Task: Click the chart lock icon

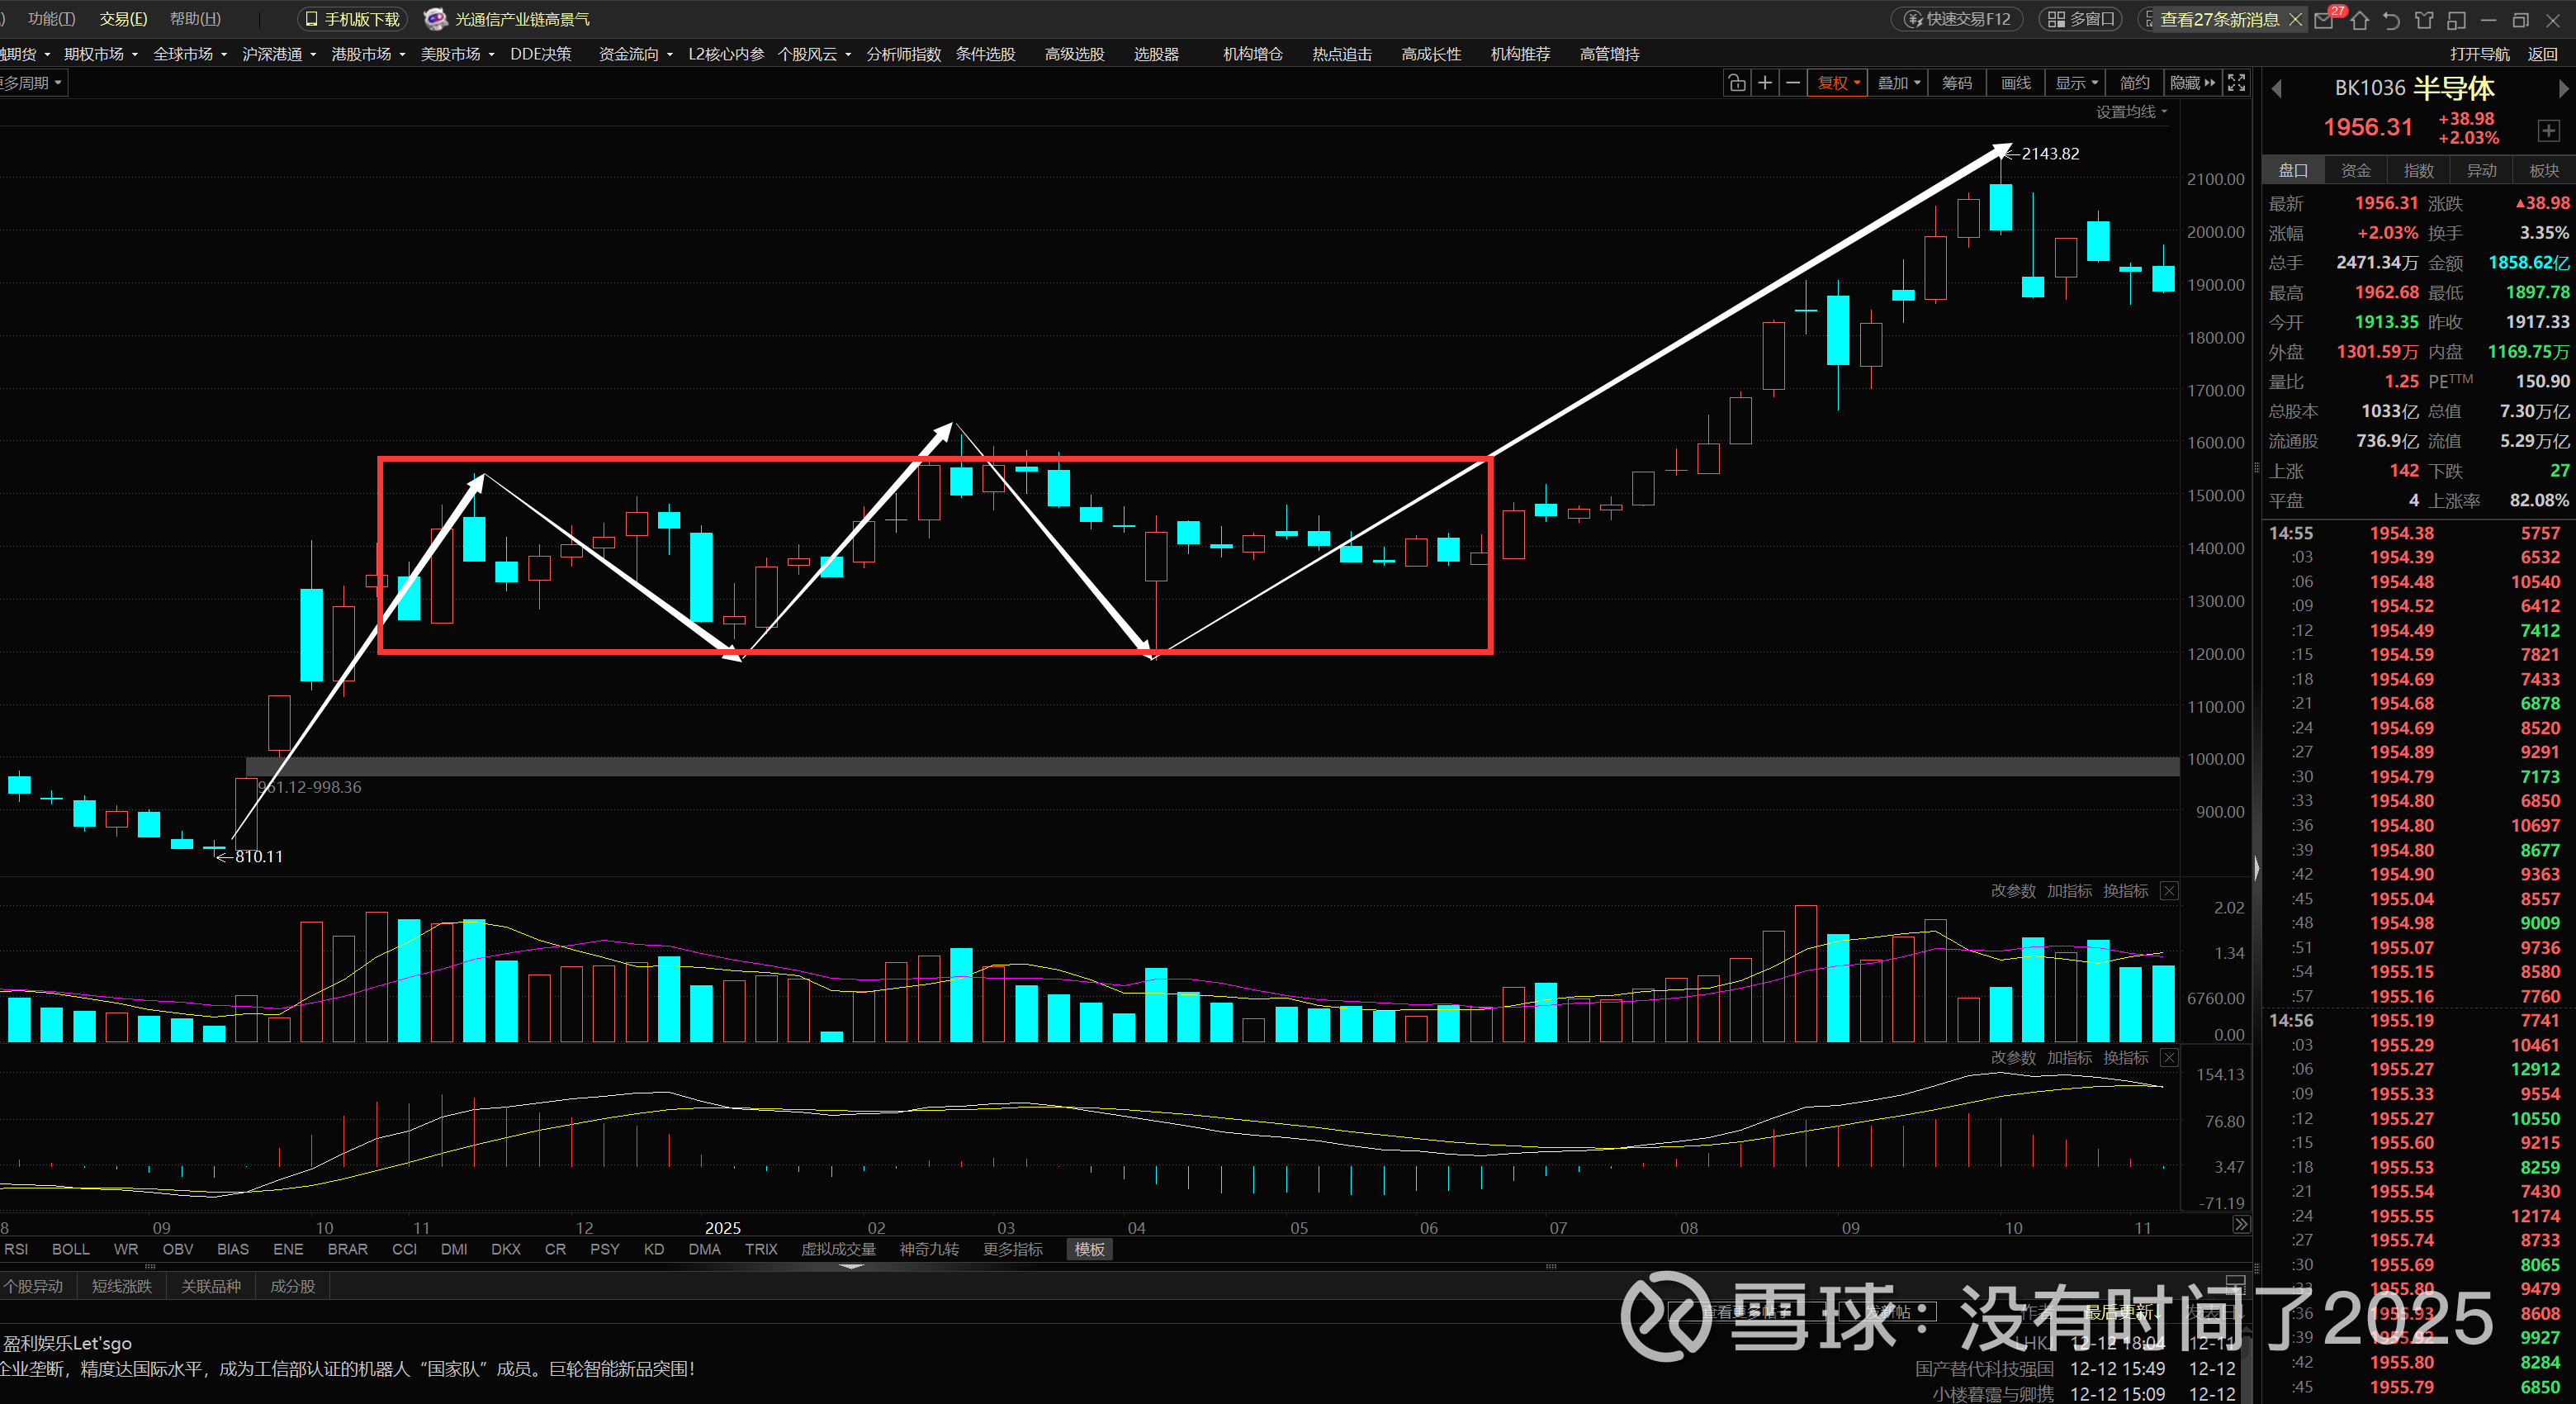Action: [x=1737, y=83]
